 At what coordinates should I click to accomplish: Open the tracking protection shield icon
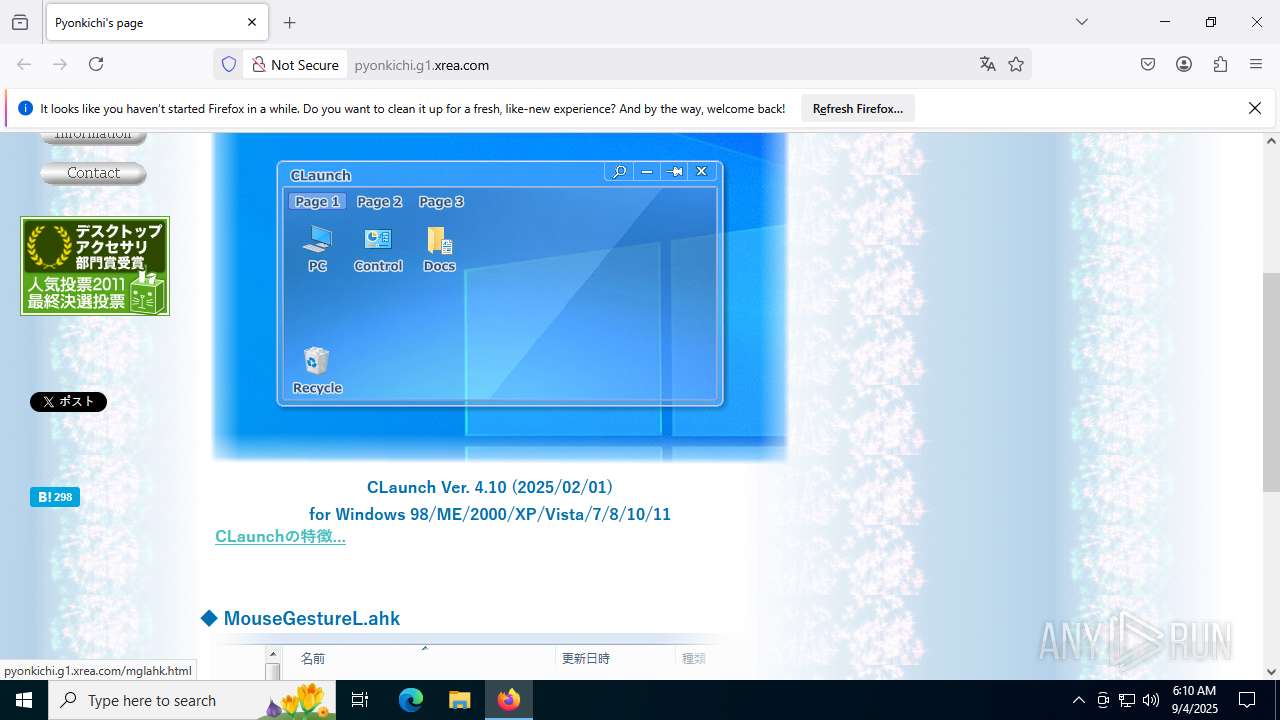coord(229,64)
